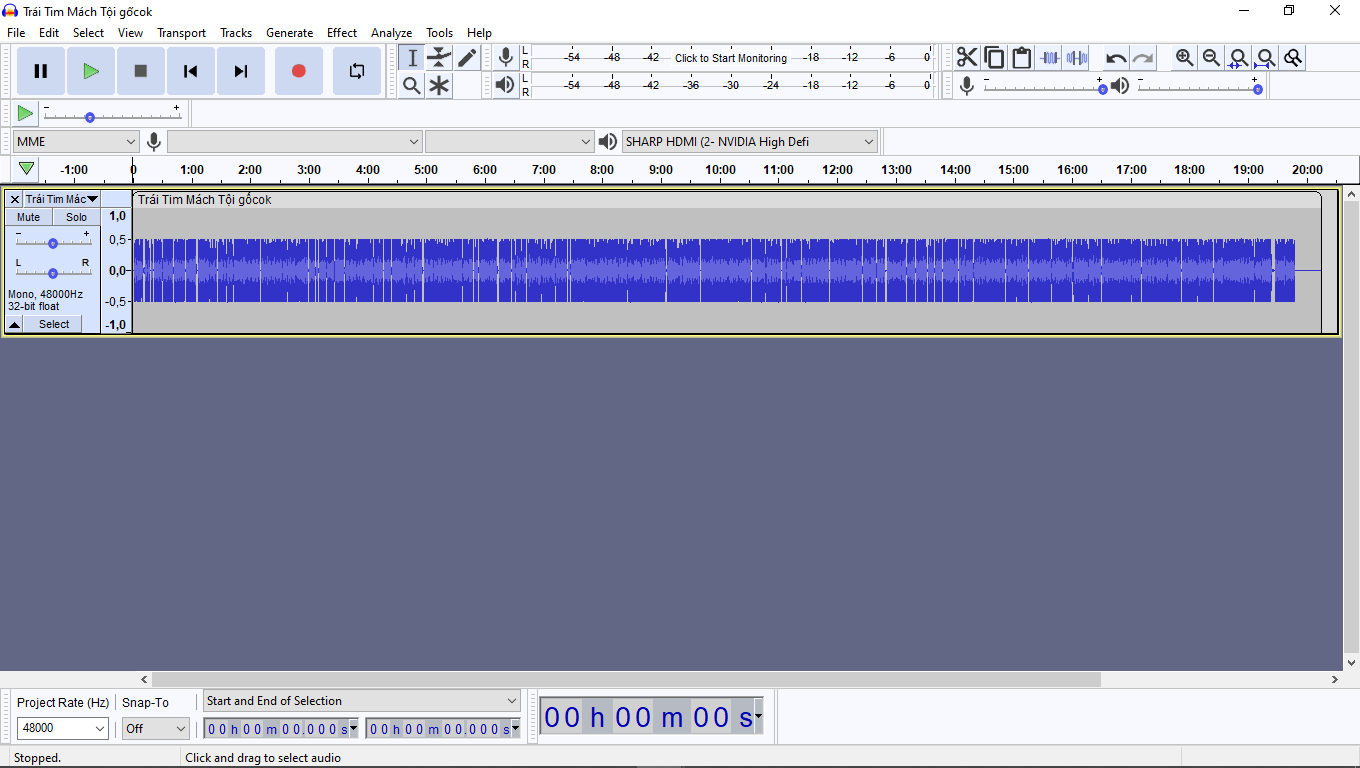Screen dimensions: 1360x768
Task: Choose the Selection (I-beam) tool
Action: (x=412, y=58)
